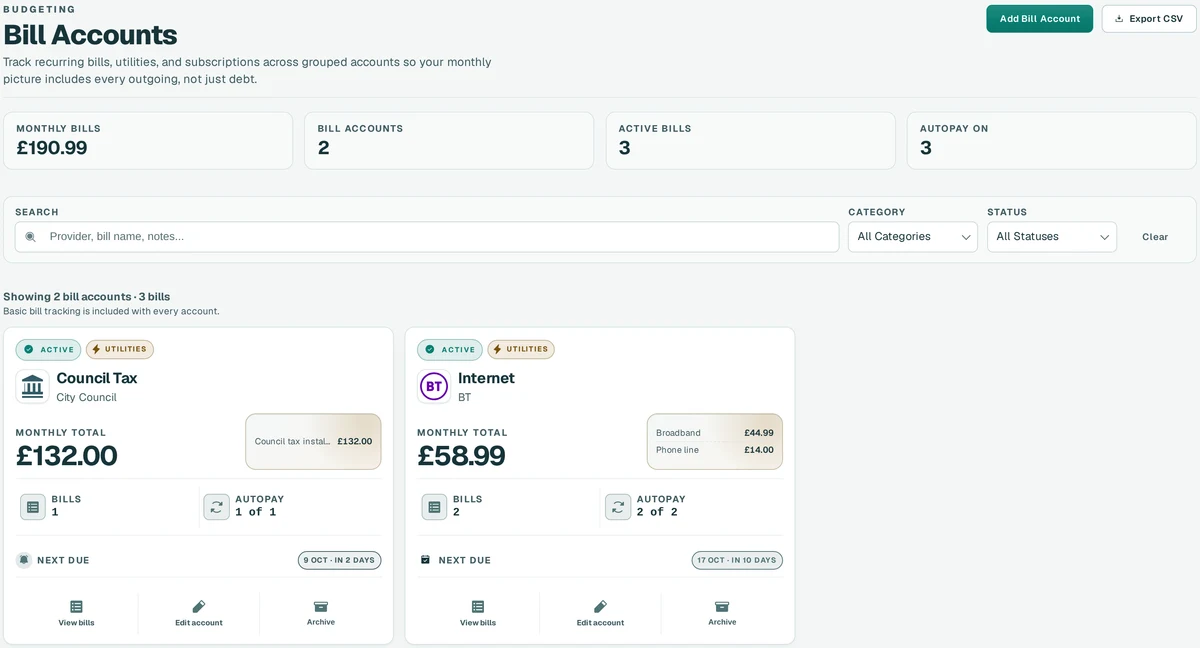Viewport: 1200px width, 648px height.
Task: Click the Broadband £44.99 line
Action: [x=715, y=433]
